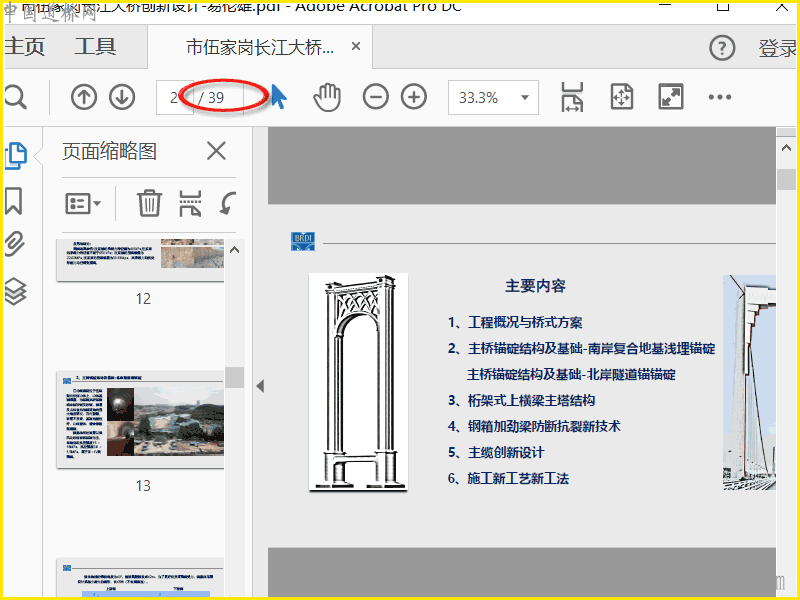Collapse the navigation pane arrow
The height and width of the screenshot is (600, 800).
(260, 386)
